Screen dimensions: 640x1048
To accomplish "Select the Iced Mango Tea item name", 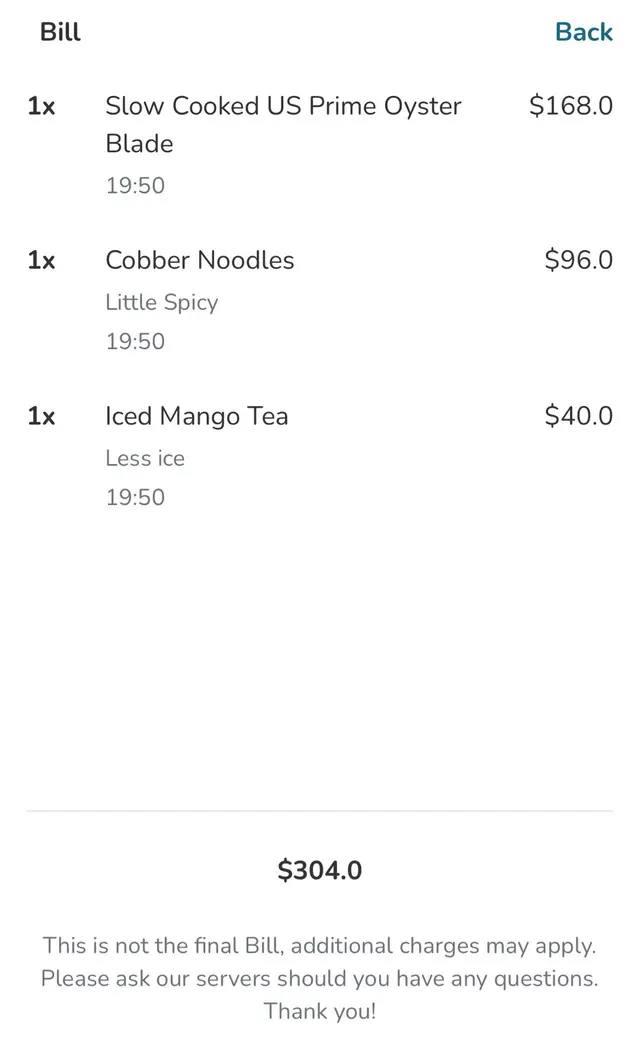I will [x=197, y=416].
